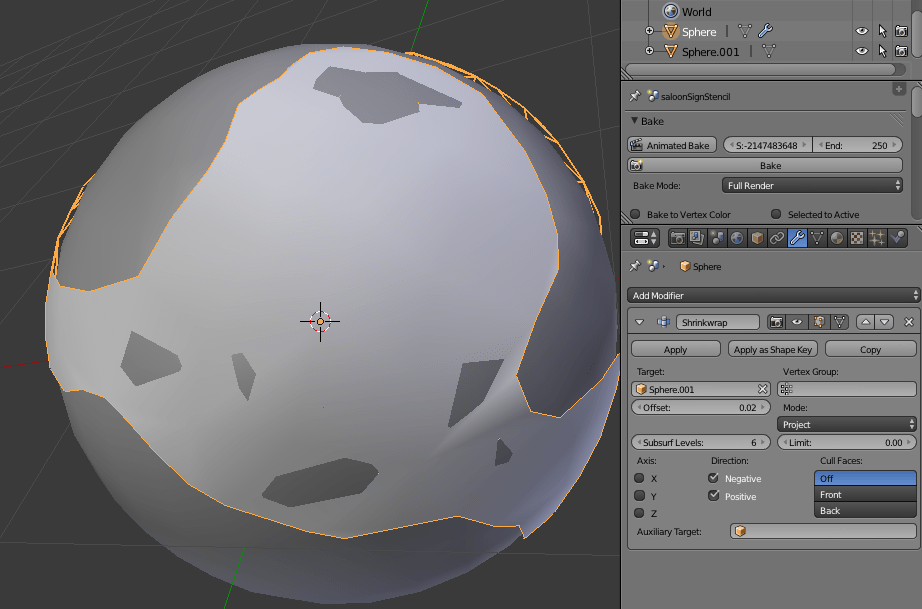This screenshot has height=609, width=922.
Task: Click the Offset value slider
Action: [x=700, y=407]
